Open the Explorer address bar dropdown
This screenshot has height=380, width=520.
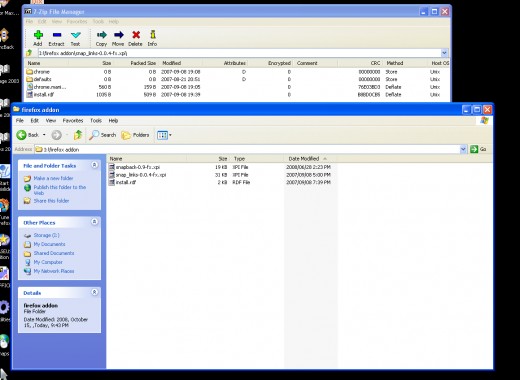click(463, 149)
